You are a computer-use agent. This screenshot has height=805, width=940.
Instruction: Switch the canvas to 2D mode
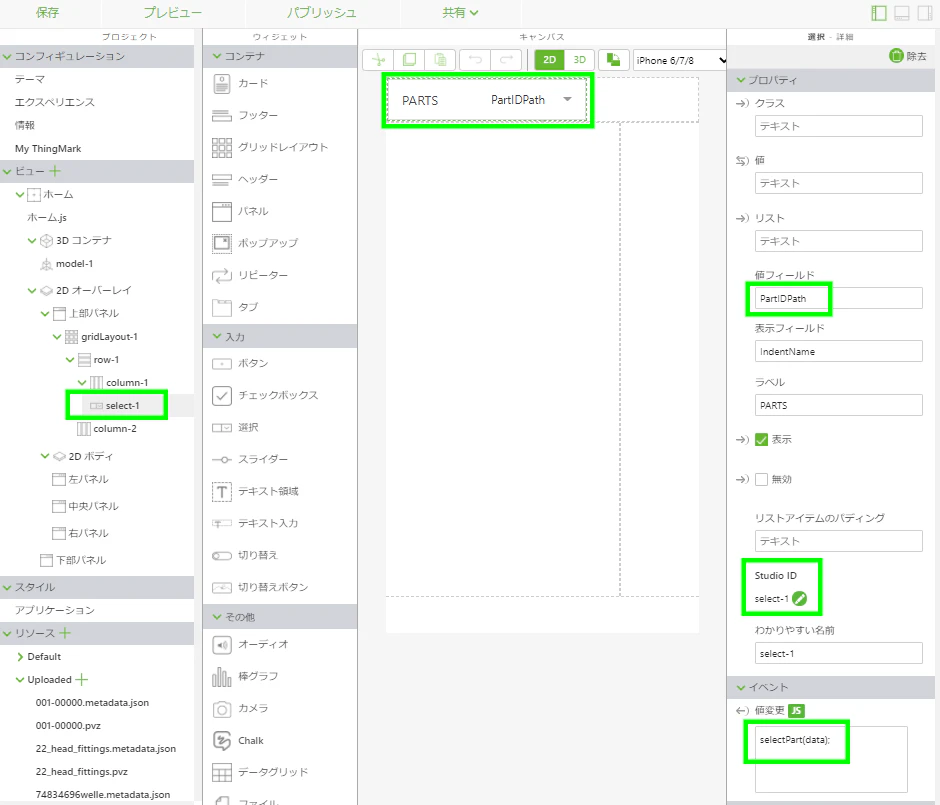(x=549, y=60)
